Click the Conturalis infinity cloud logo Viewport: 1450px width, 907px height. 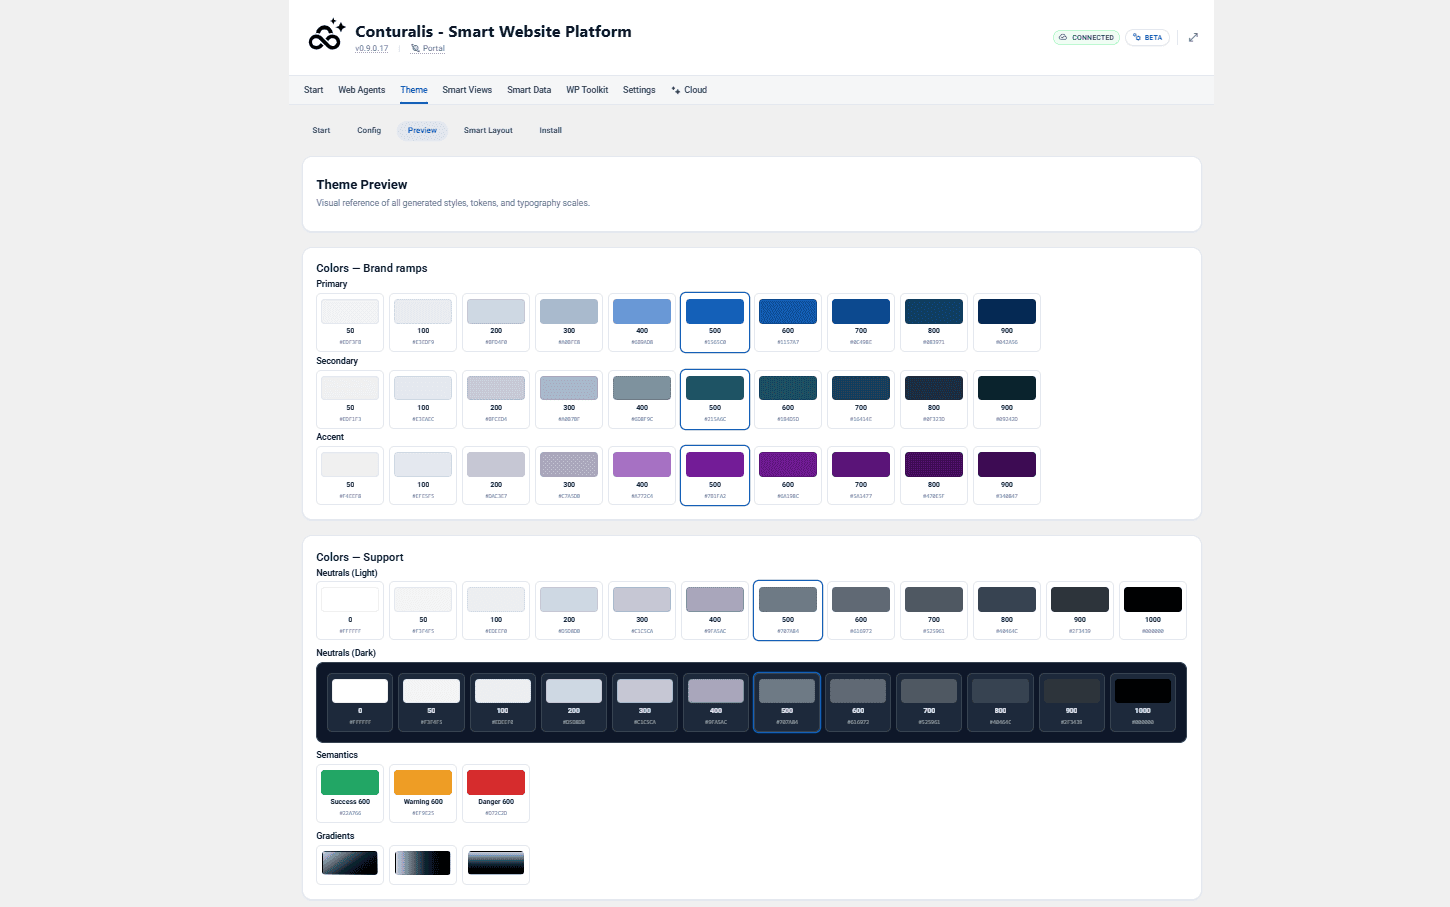(326, 36)
